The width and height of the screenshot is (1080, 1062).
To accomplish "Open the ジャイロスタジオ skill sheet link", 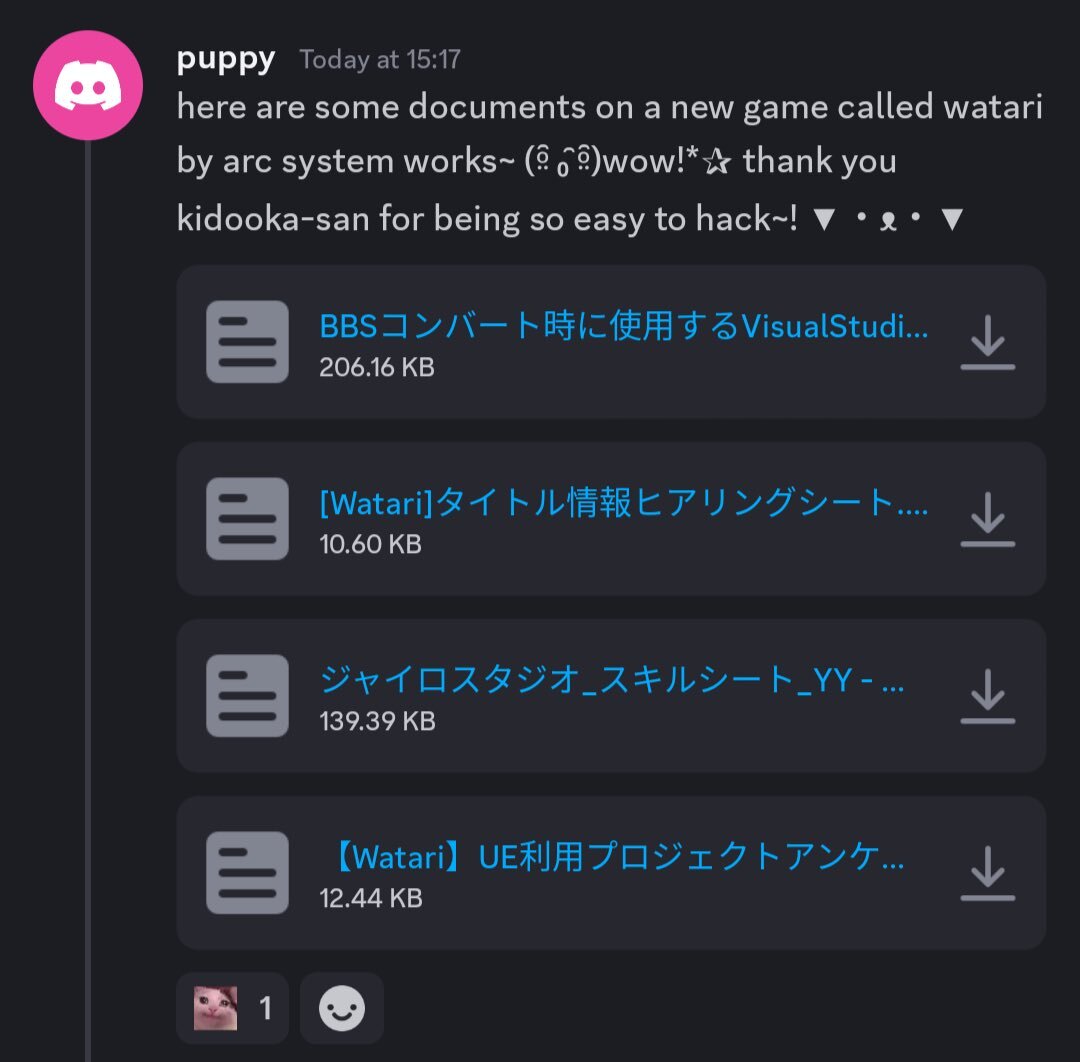I will (x=612, y=680).
